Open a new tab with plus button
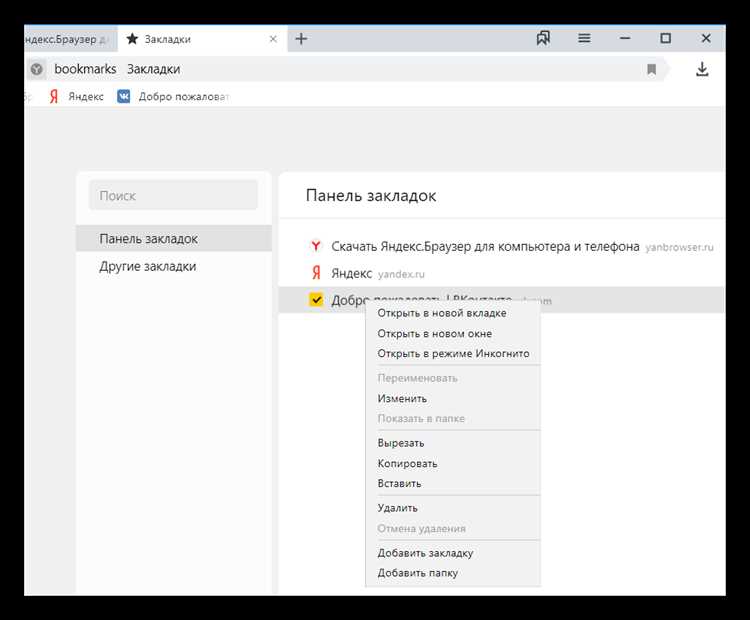The image size is (750, 620). pos(301,39)
